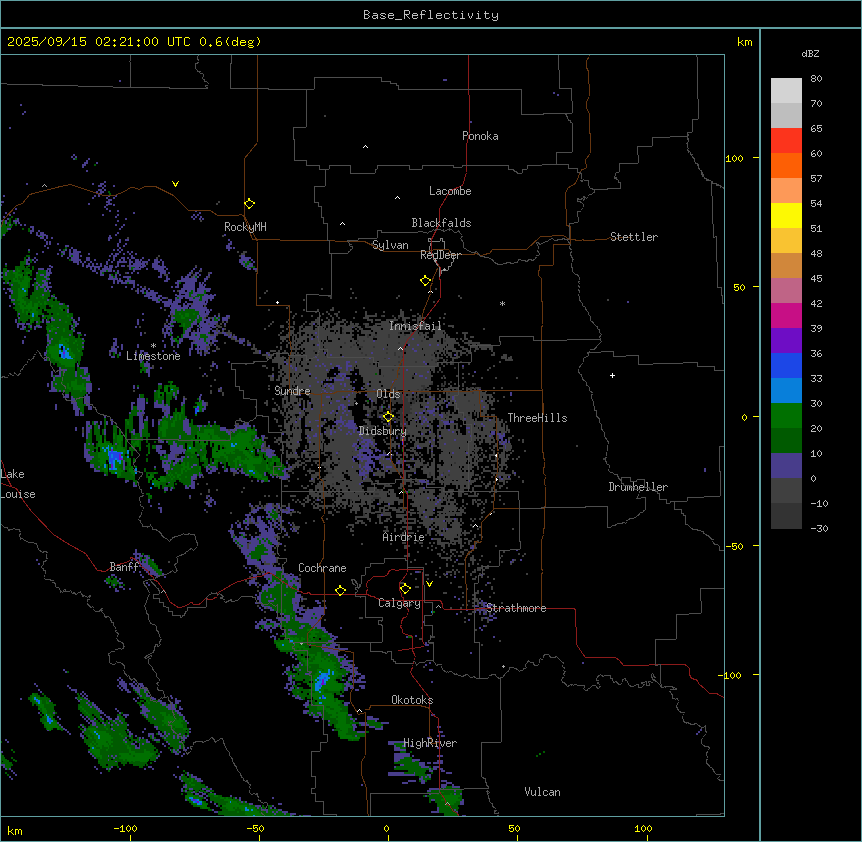Click the yellow diamond marker south of RedDeer

[425, 281]
